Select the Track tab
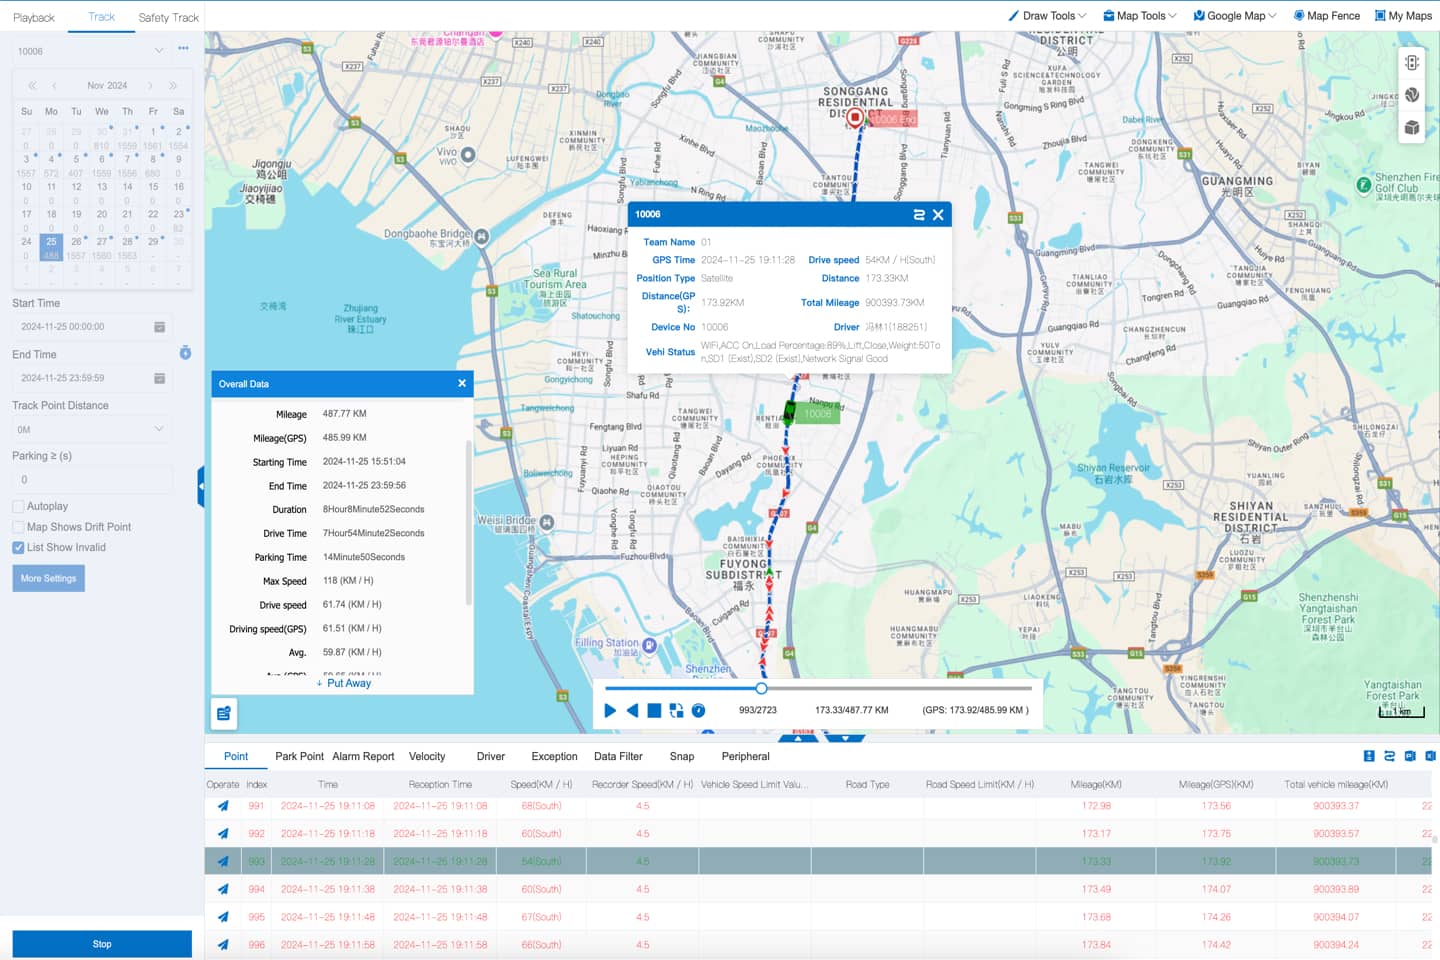 click(102, 17)
